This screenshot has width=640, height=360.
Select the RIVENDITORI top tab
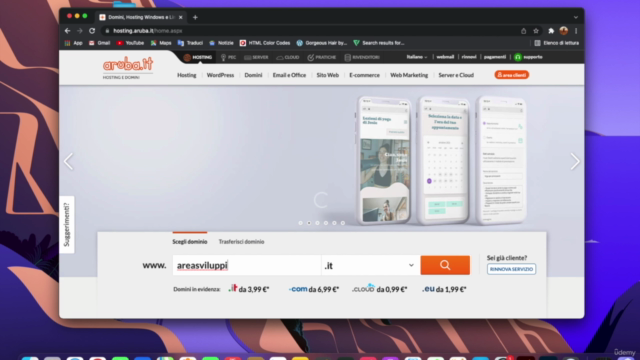[362, 57]
